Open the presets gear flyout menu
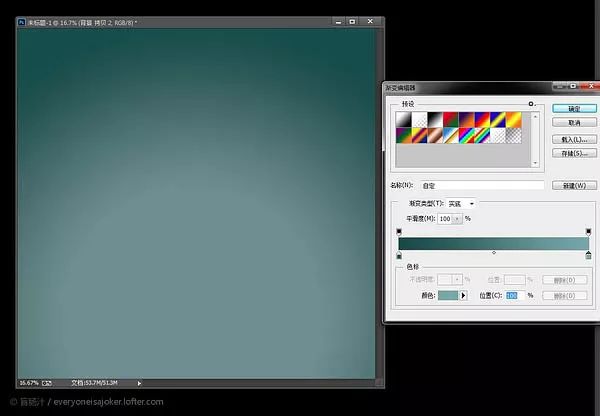 click(x=530, y=103)
